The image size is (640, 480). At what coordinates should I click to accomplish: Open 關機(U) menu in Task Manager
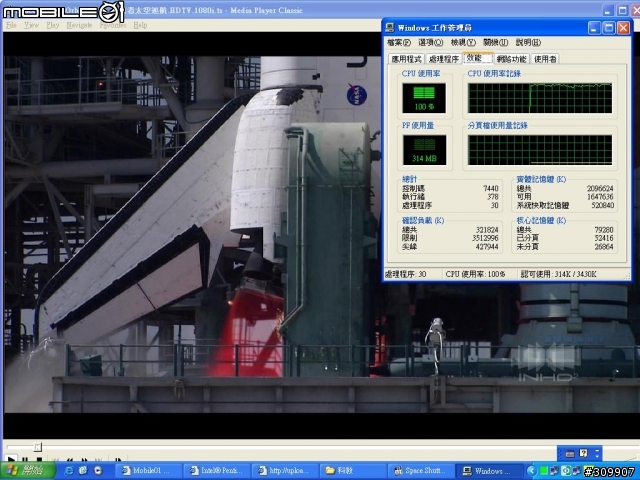(495, 42)
